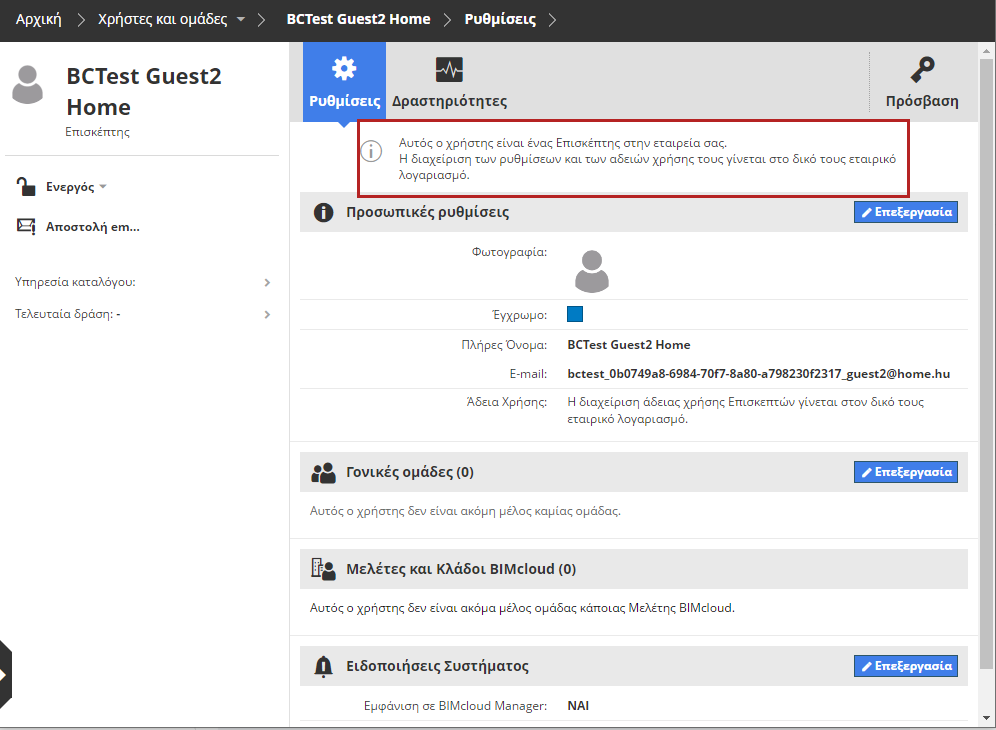996x730 pixels.
Task: Open the Χρήστες και ομάδες breadcrumb dropdown
Action: click(x=240, y=19)
